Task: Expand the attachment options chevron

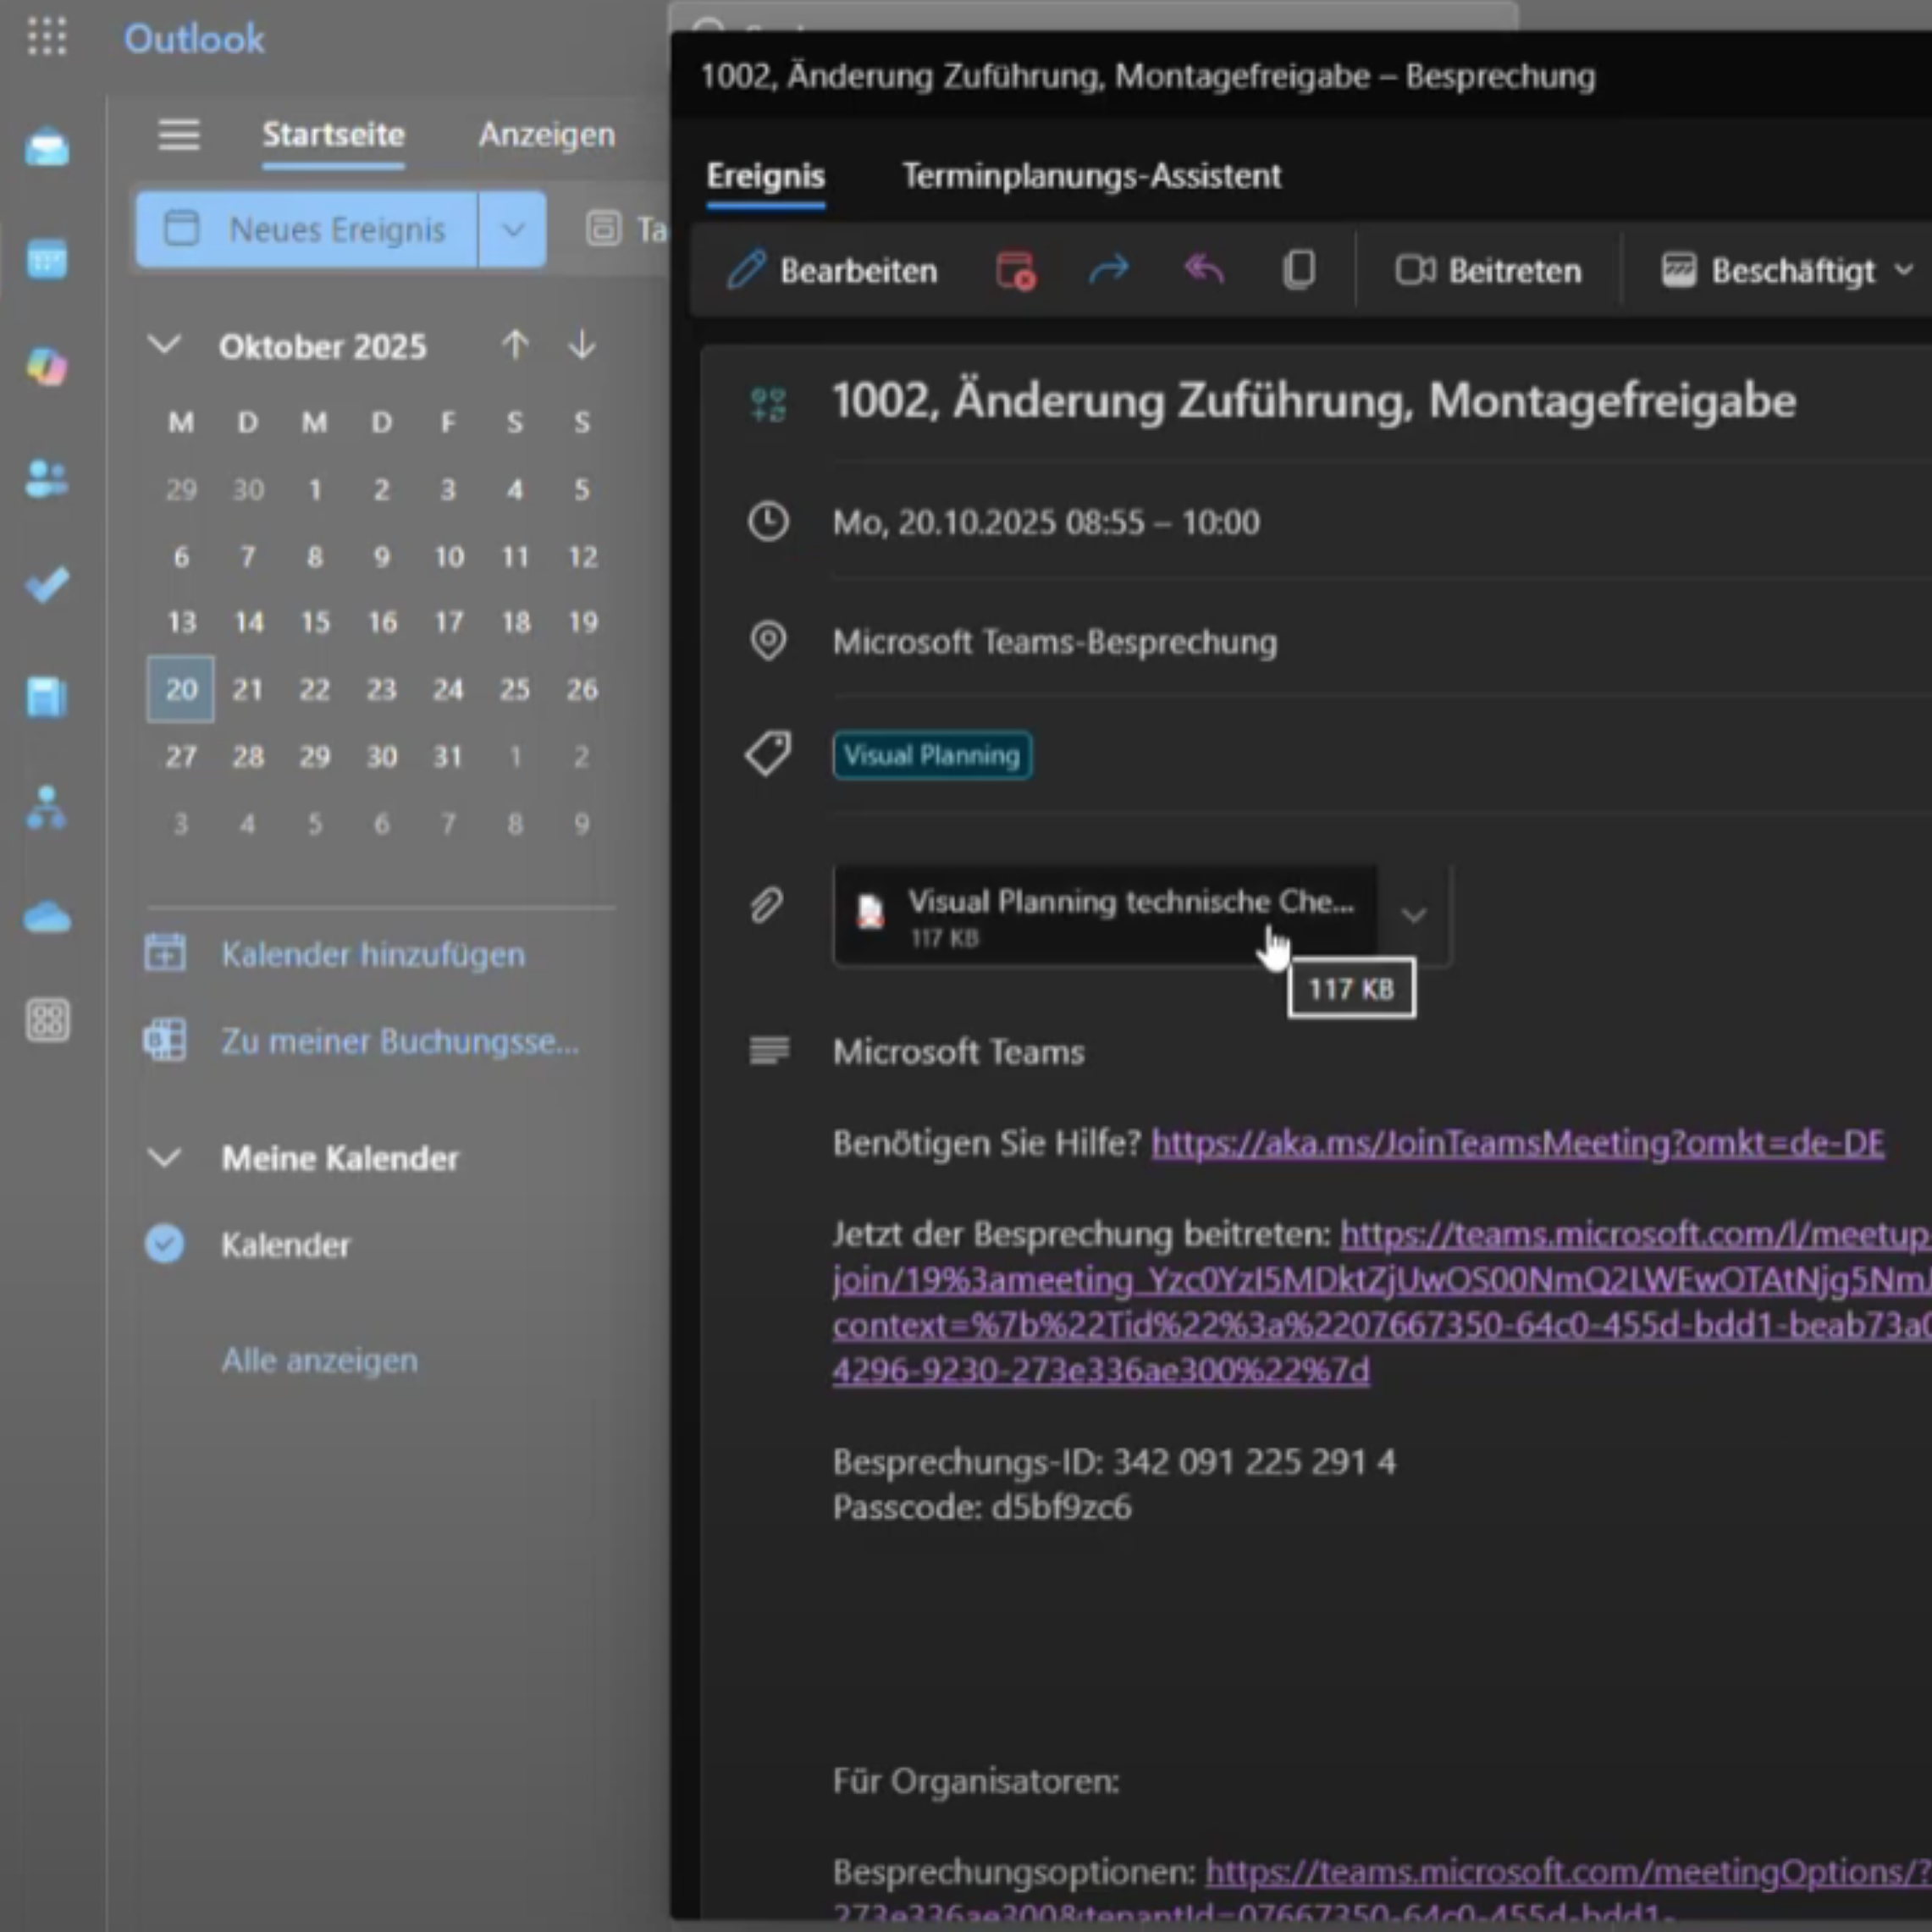Action: coord(1413,915)
